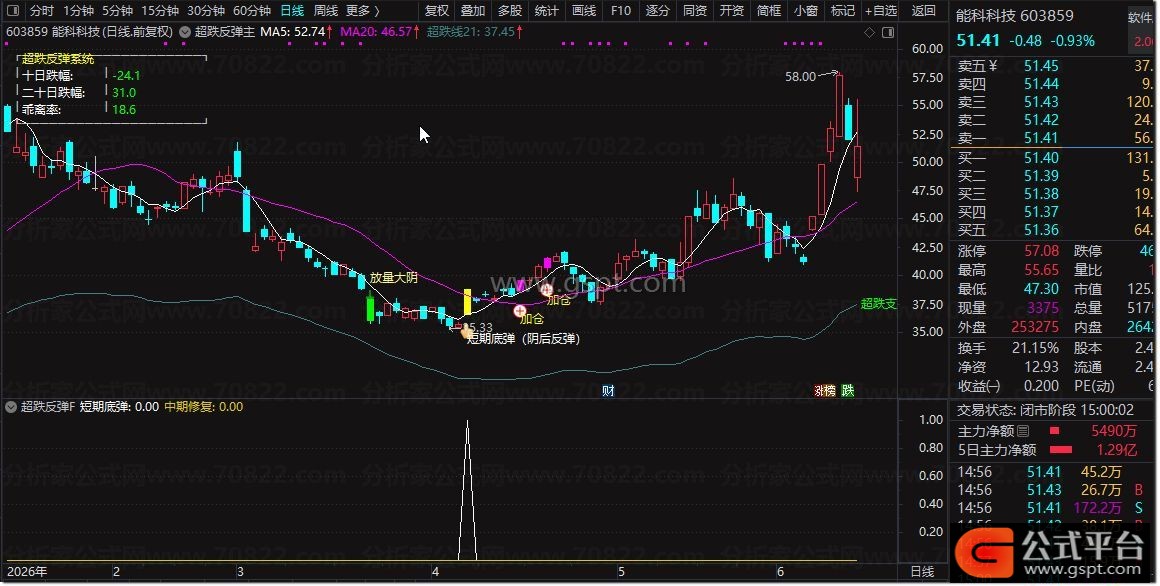Image resolution: width=1160 pixels, height=586 pixels.
Task: Click the 卖一 price 51.41
Action: (1041, 138)
